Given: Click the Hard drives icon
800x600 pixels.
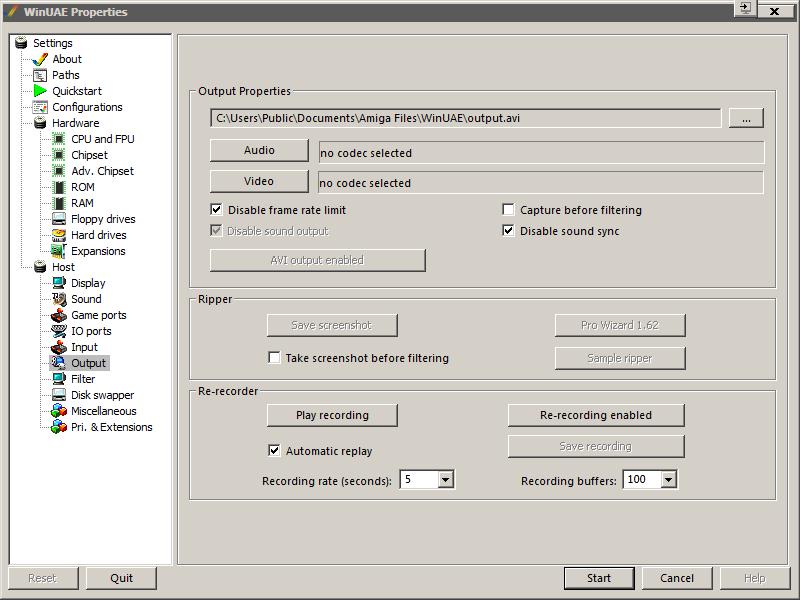Looking at the screenshot, I should 59,235.
